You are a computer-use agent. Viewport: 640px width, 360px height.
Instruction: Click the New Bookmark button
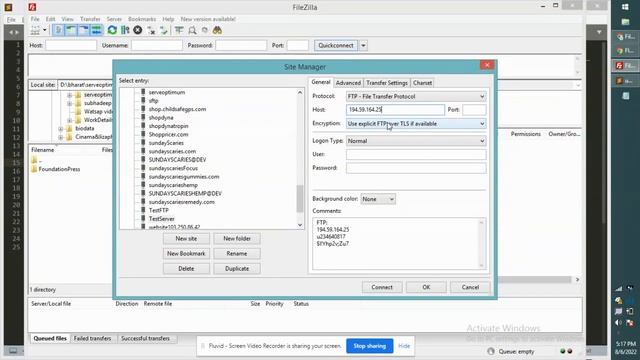186,253
